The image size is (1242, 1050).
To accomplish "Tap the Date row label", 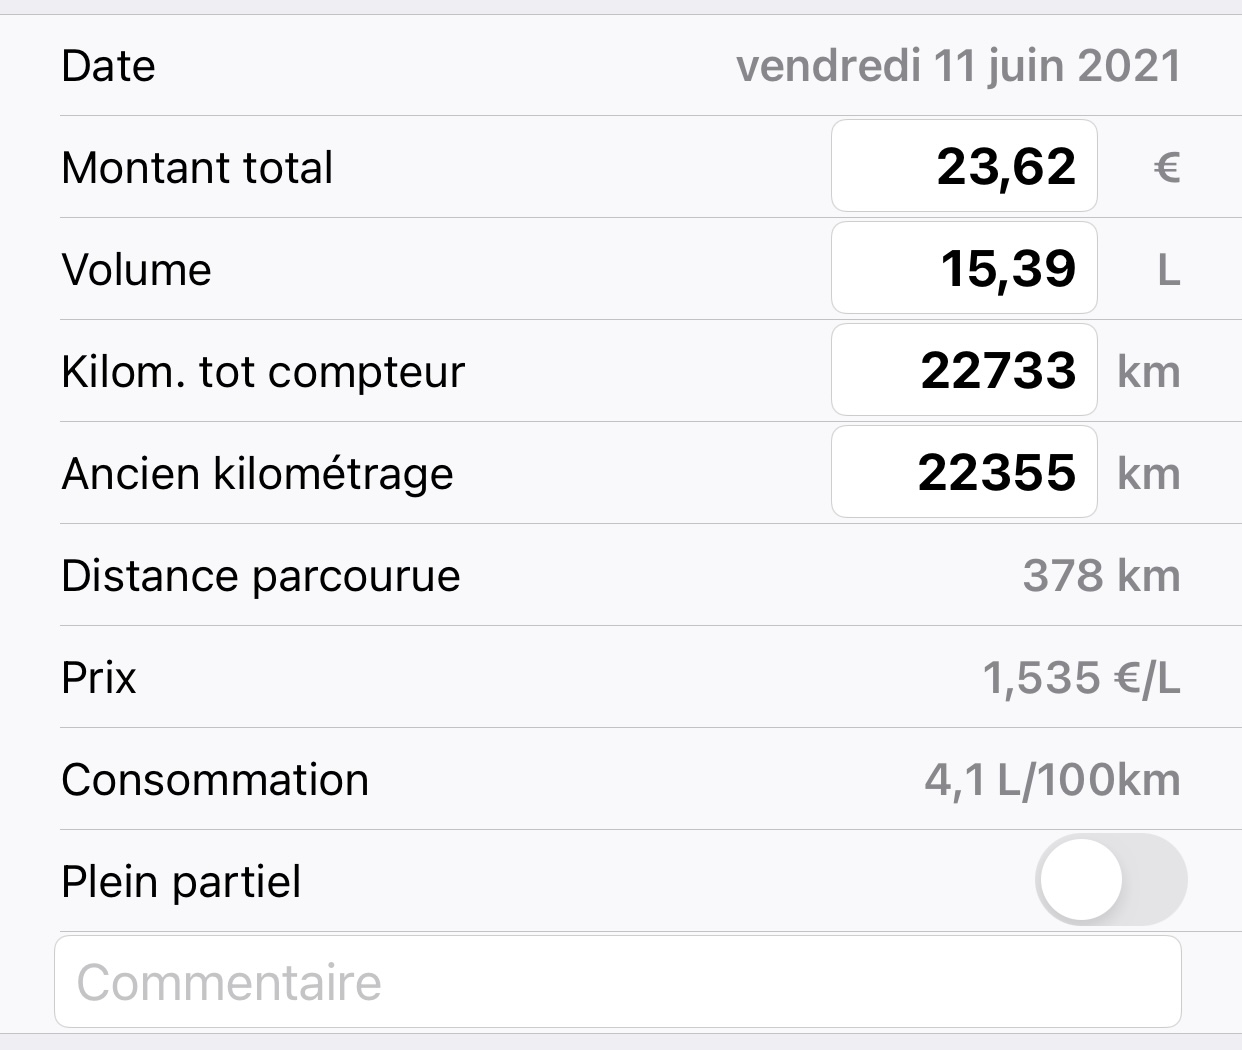I will point(108,66).
